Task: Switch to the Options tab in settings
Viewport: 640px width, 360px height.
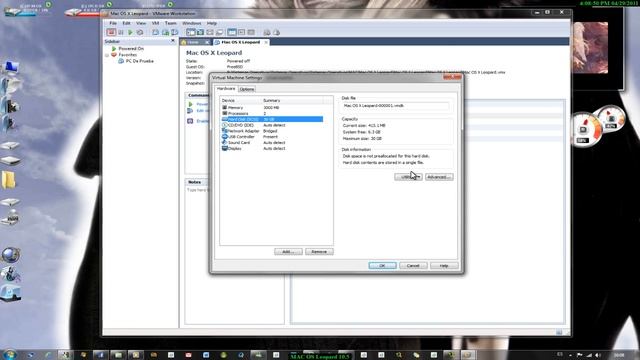Action: click(247, 89)
